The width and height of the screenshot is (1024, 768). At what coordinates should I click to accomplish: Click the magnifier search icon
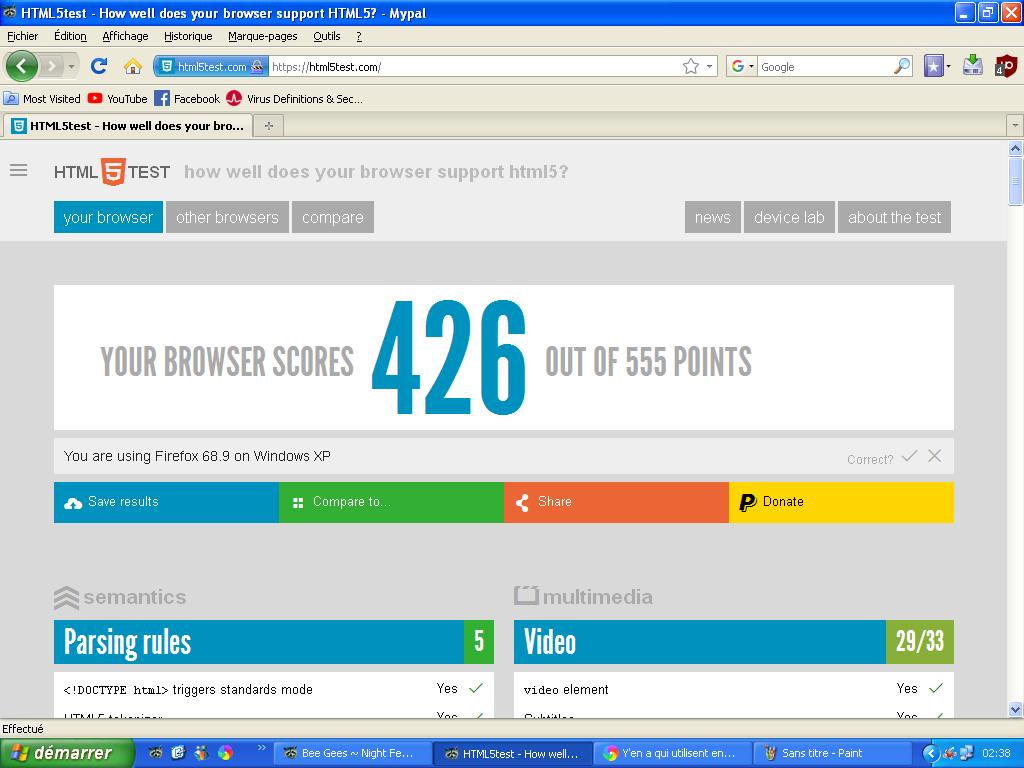[x=902, y=66]
